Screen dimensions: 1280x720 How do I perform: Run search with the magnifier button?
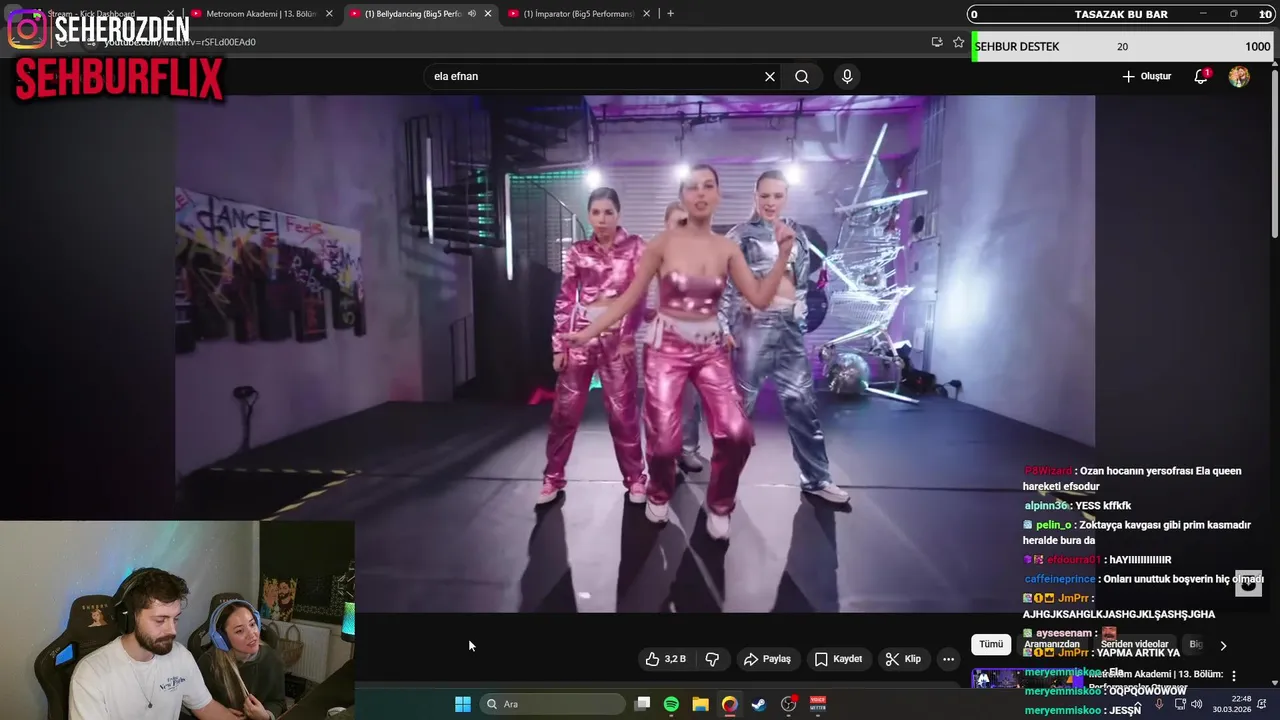[802, 76]
